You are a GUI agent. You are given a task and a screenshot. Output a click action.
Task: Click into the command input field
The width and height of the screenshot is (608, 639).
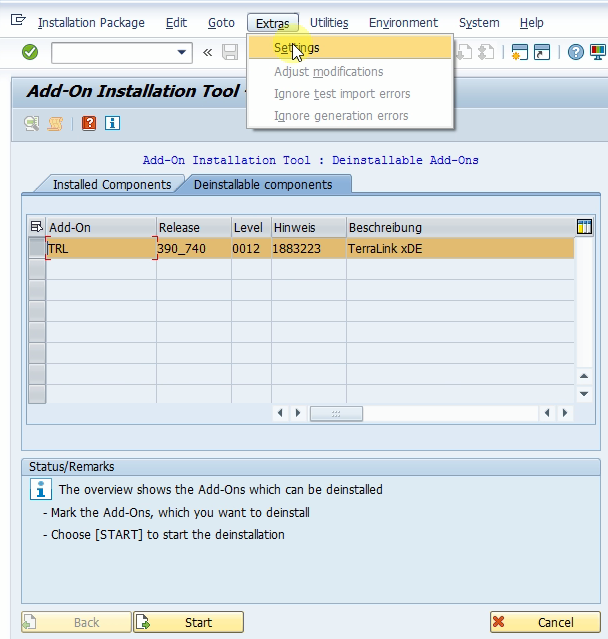coord(112,52)
